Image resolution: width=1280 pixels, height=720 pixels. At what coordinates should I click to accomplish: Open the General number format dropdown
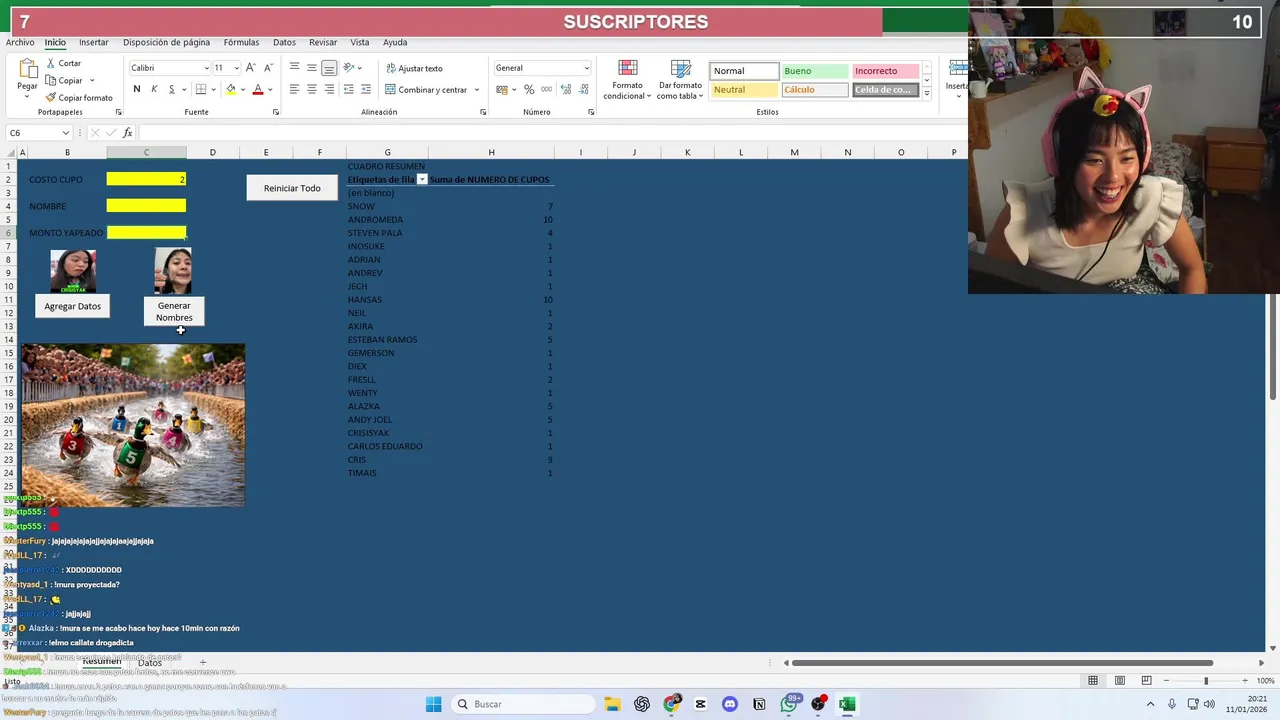586,68
